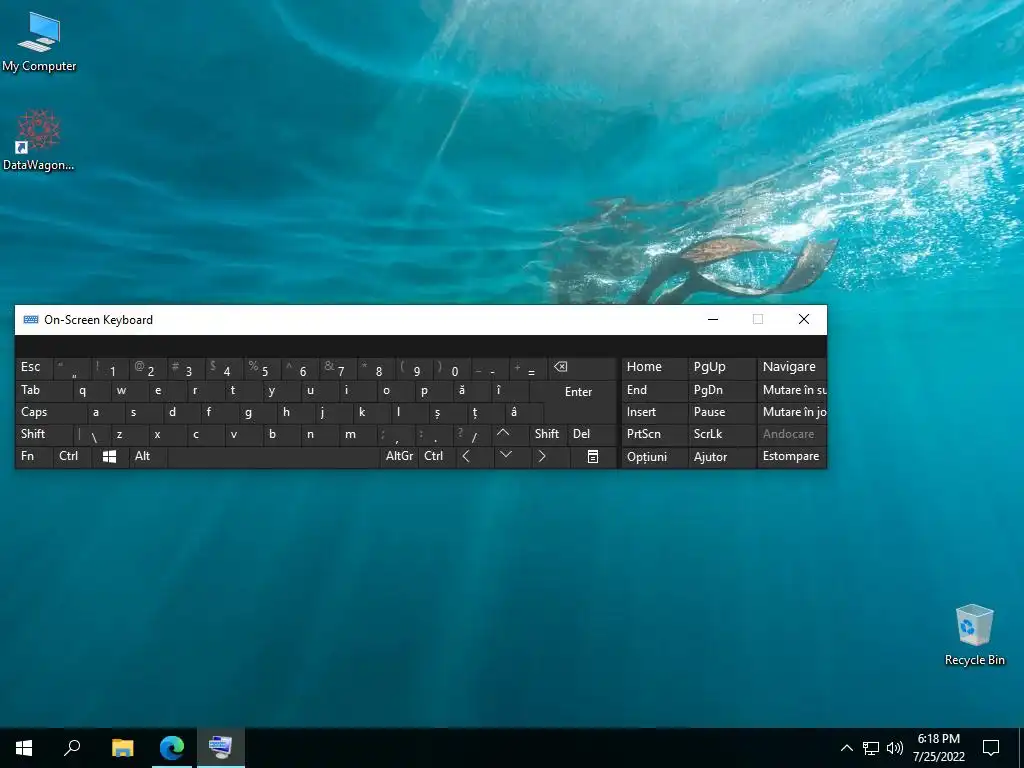Click the PgUp key
Image resolution: width=1024 pixels, height=768 pixels.
(721, 368)
